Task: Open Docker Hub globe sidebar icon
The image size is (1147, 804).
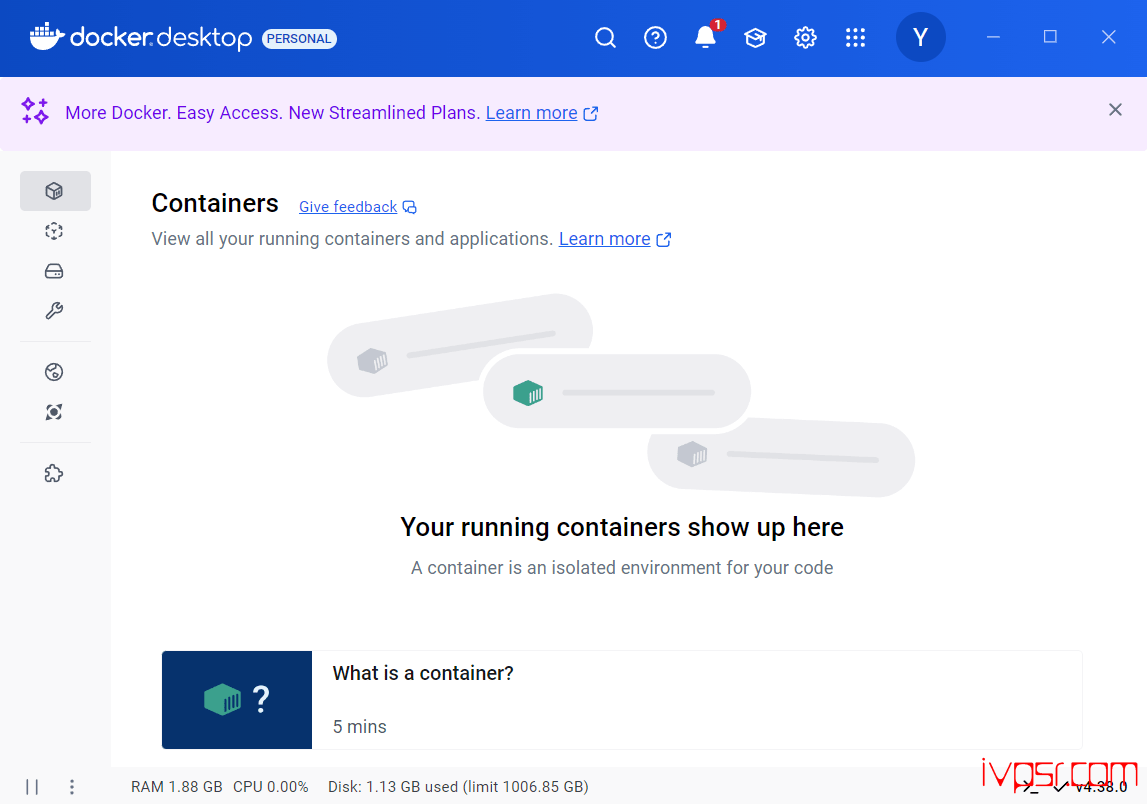Action: [x=54, y=372]
